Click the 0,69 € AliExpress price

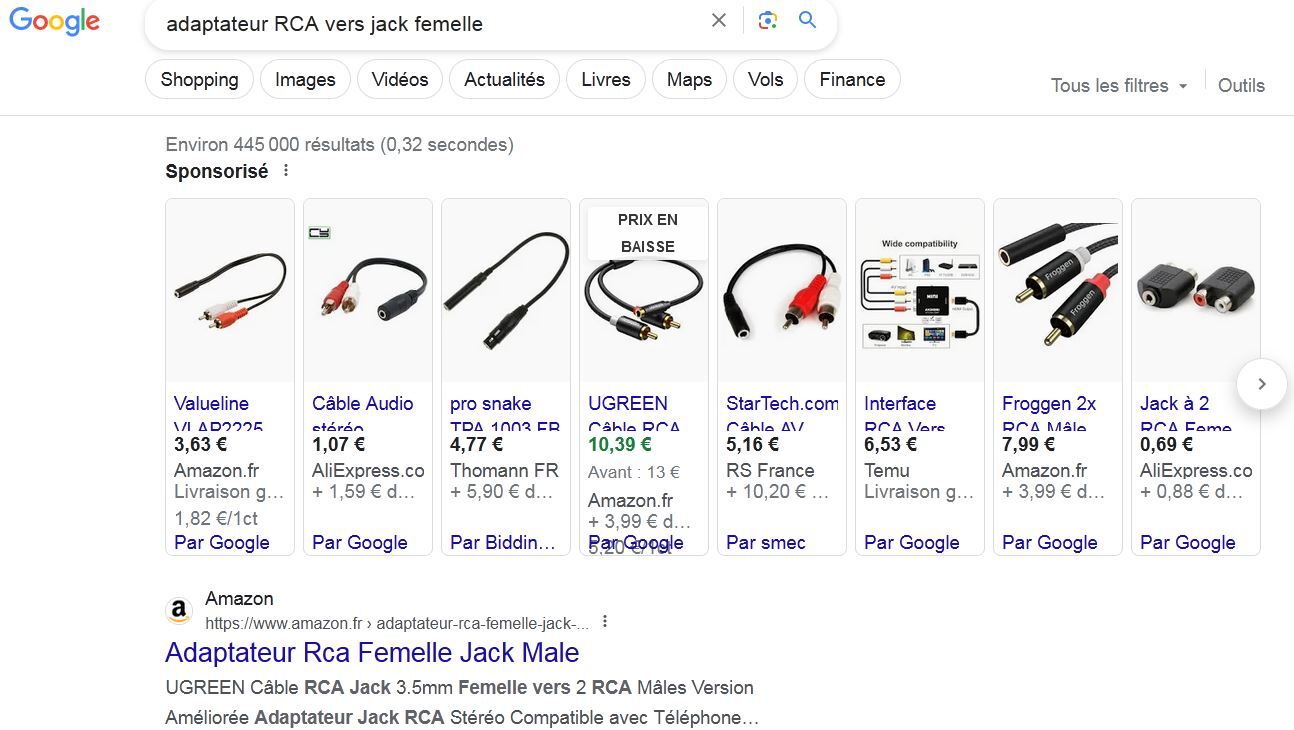click(x=1166, y=444)
